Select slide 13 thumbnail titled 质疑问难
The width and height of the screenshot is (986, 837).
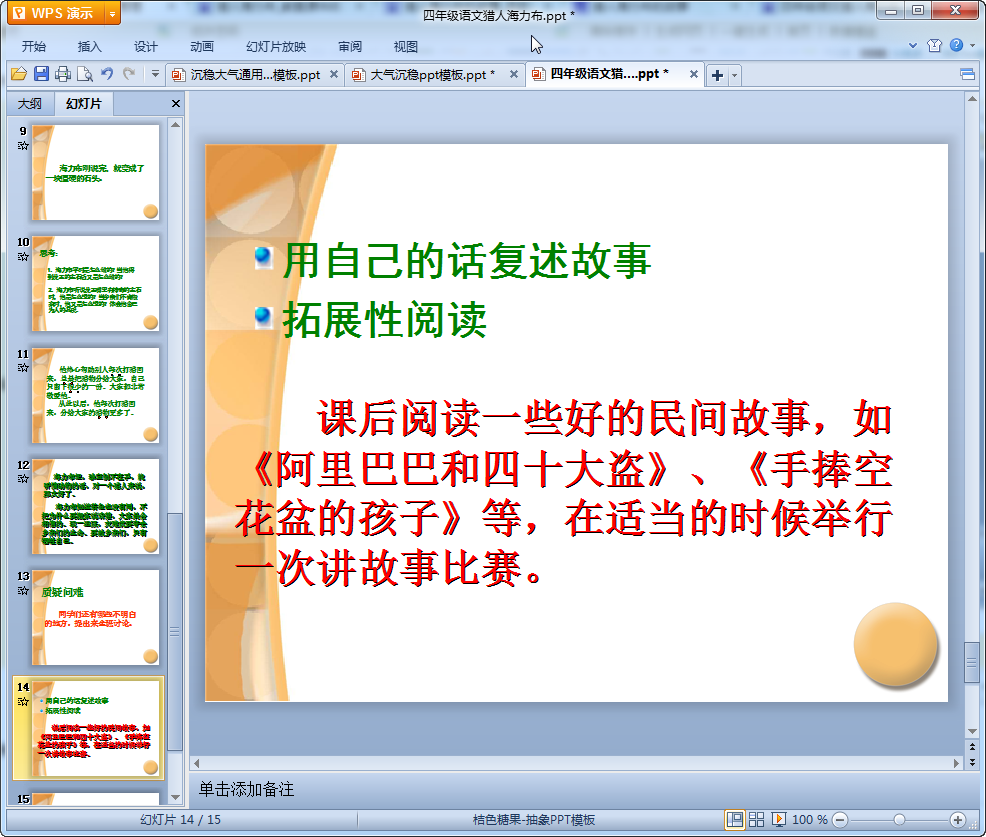96,618
